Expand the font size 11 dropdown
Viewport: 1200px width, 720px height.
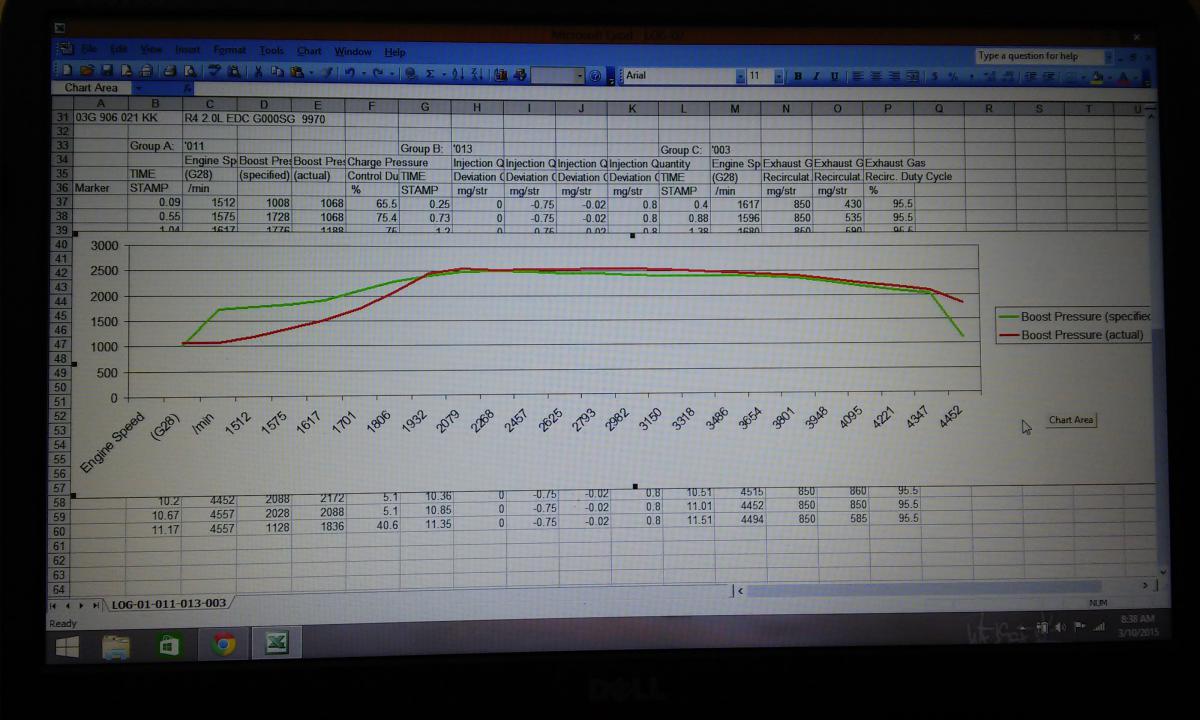tap(781, 76)
